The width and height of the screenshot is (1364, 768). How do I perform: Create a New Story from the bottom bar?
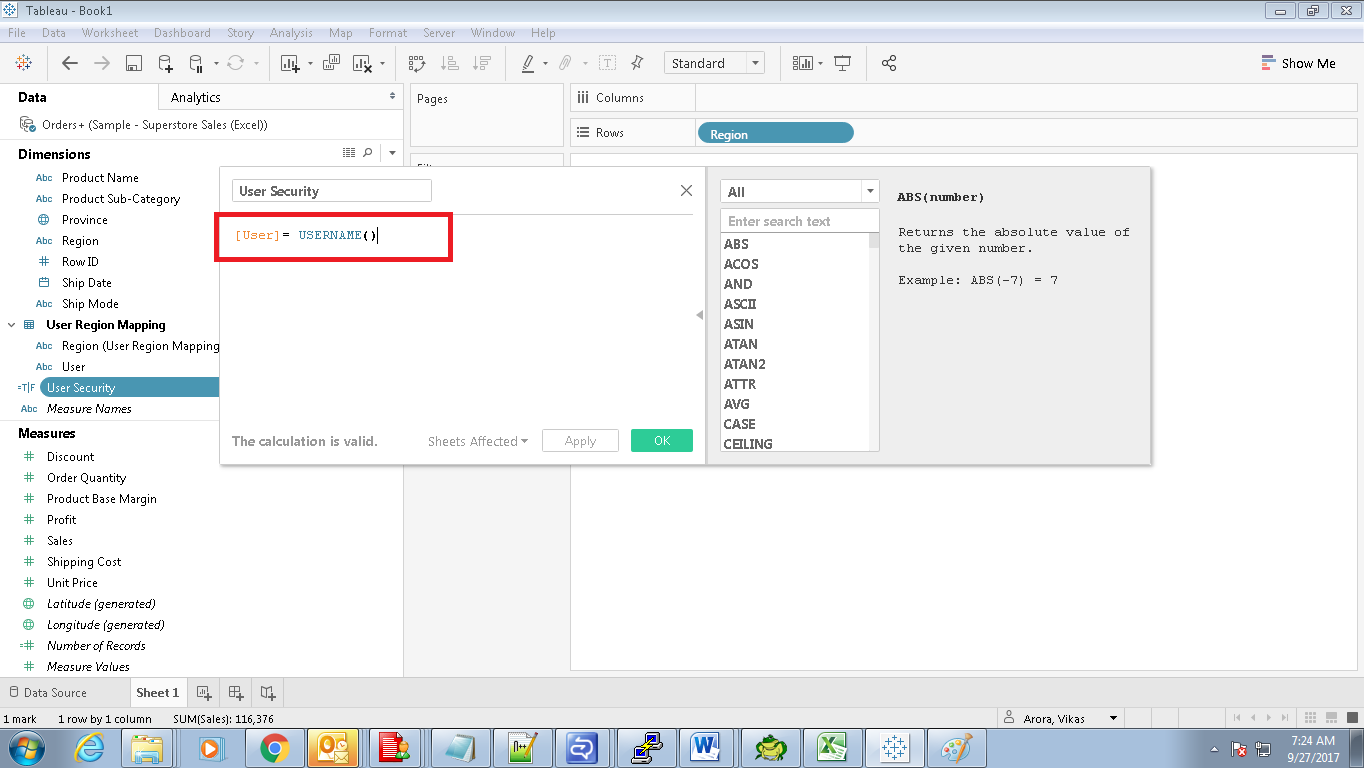[x=267, y=692]
